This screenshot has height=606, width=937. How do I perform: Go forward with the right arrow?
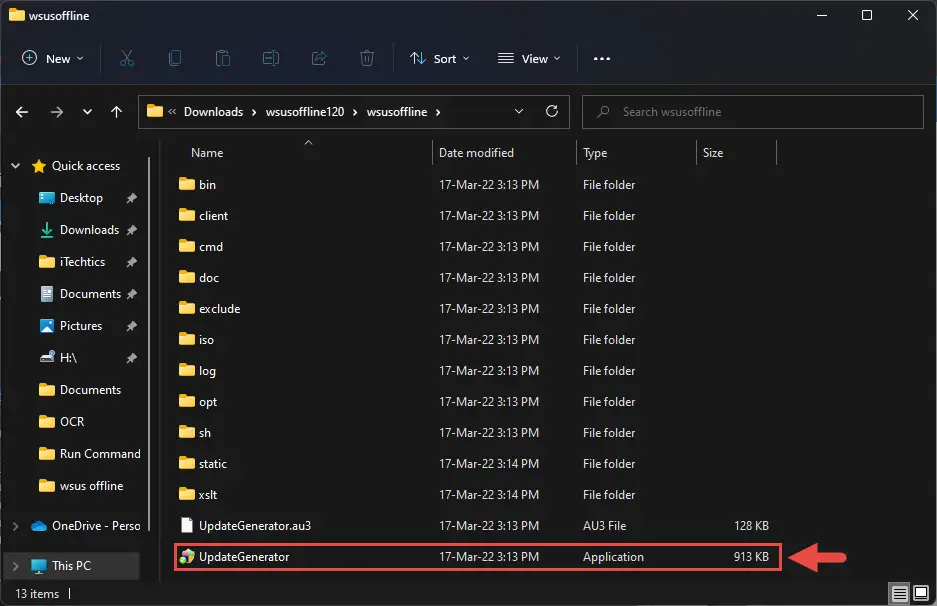click(57, 112)
